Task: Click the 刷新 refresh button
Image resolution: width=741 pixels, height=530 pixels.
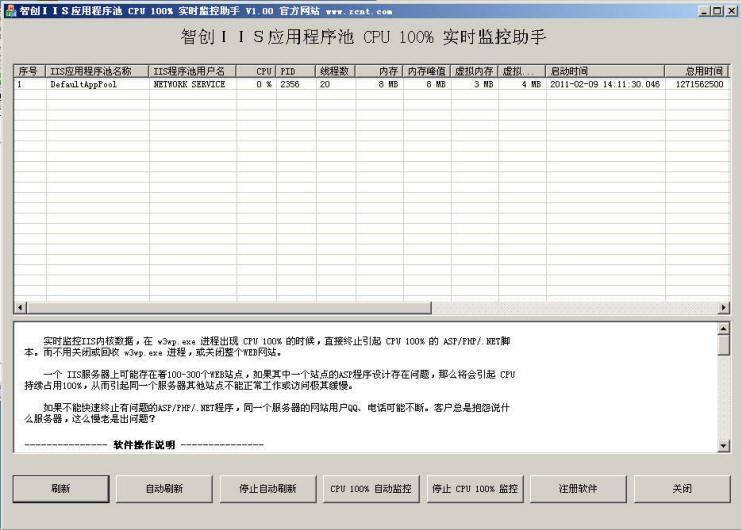Action: 61,488
